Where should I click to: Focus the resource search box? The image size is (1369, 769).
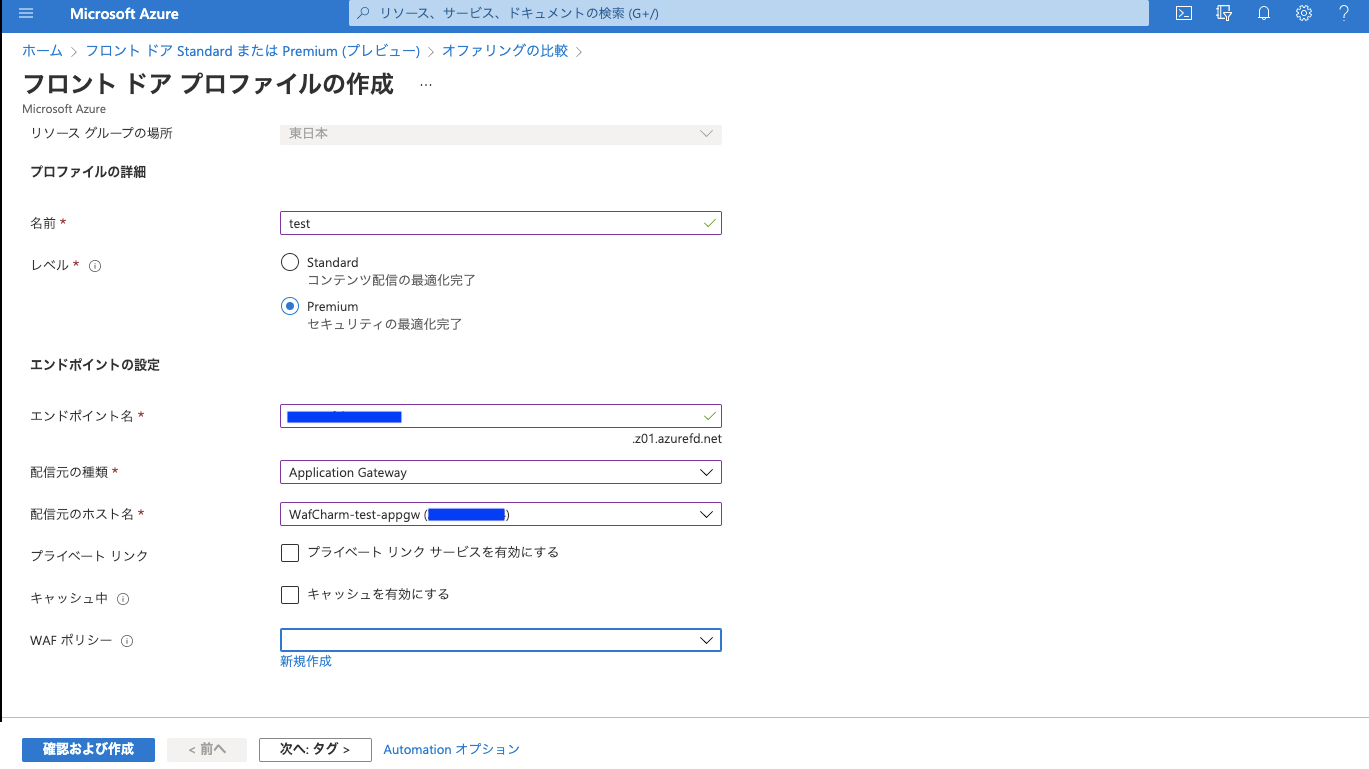[x=748, y=13]
